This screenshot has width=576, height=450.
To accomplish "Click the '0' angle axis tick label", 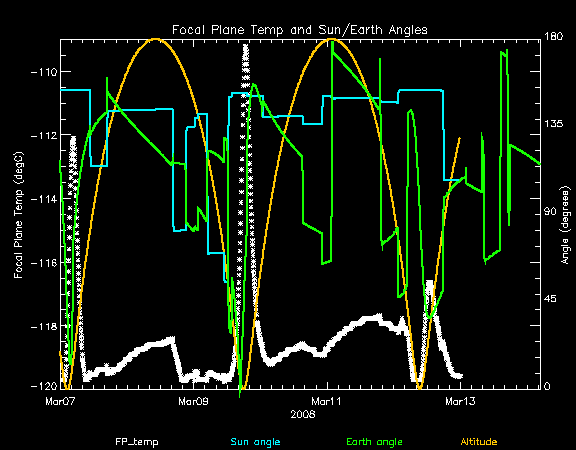I will pos(548,386).
